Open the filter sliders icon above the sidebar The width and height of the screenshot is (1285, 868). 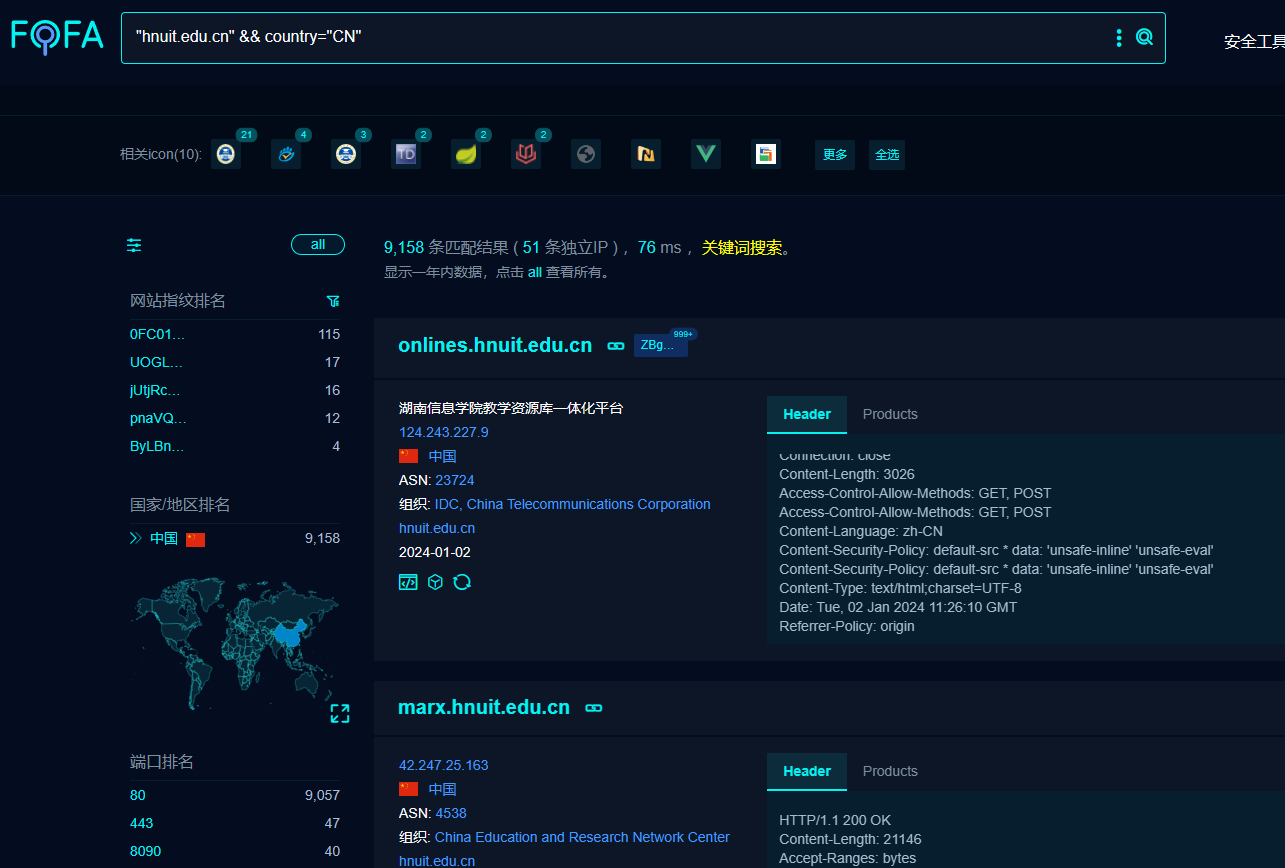click(x=134, y=245)
